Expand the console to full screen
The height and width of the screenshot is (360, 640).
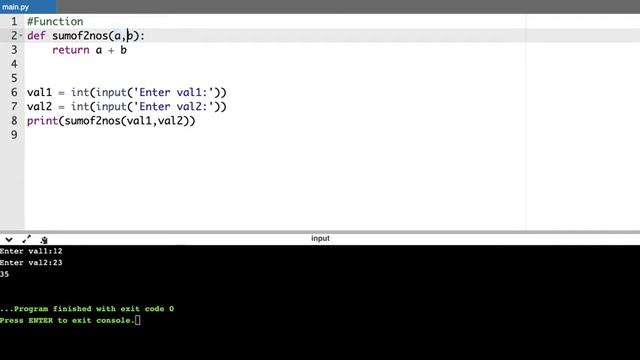[27, 240]
